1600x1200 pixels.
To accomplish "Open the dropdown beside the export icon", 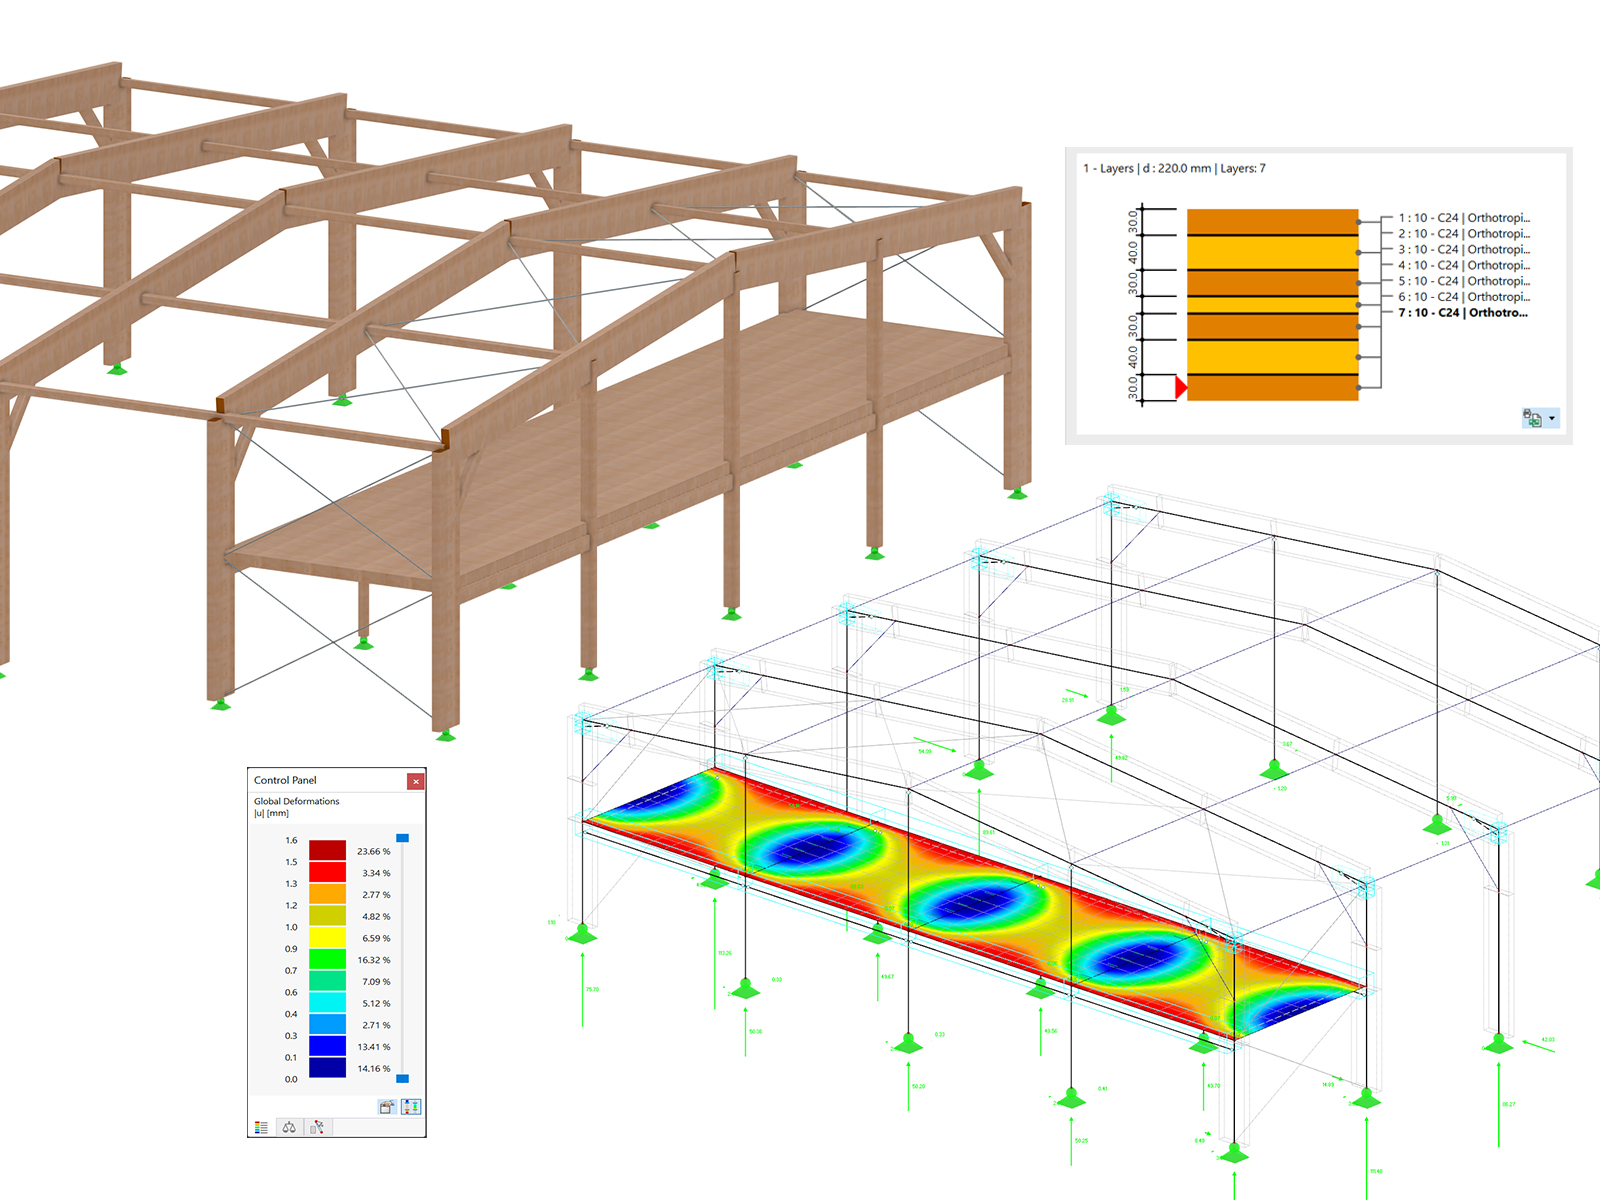I will (x=1553, y=418).
